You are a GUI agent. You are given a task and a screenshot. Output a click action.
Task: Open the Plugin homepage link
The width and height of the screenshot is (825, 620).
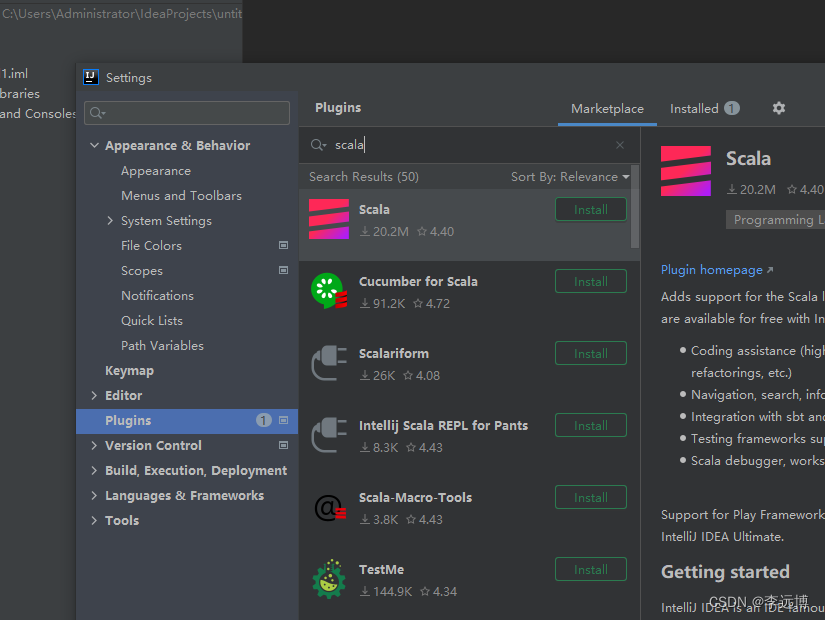(717, 270)
